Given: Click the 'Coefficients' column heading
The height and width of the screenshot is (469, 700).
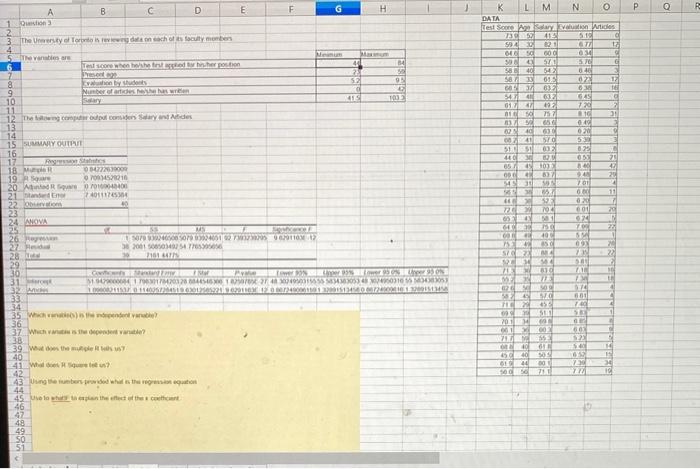Looking at the screenshot, I should (x=108, y=273).
